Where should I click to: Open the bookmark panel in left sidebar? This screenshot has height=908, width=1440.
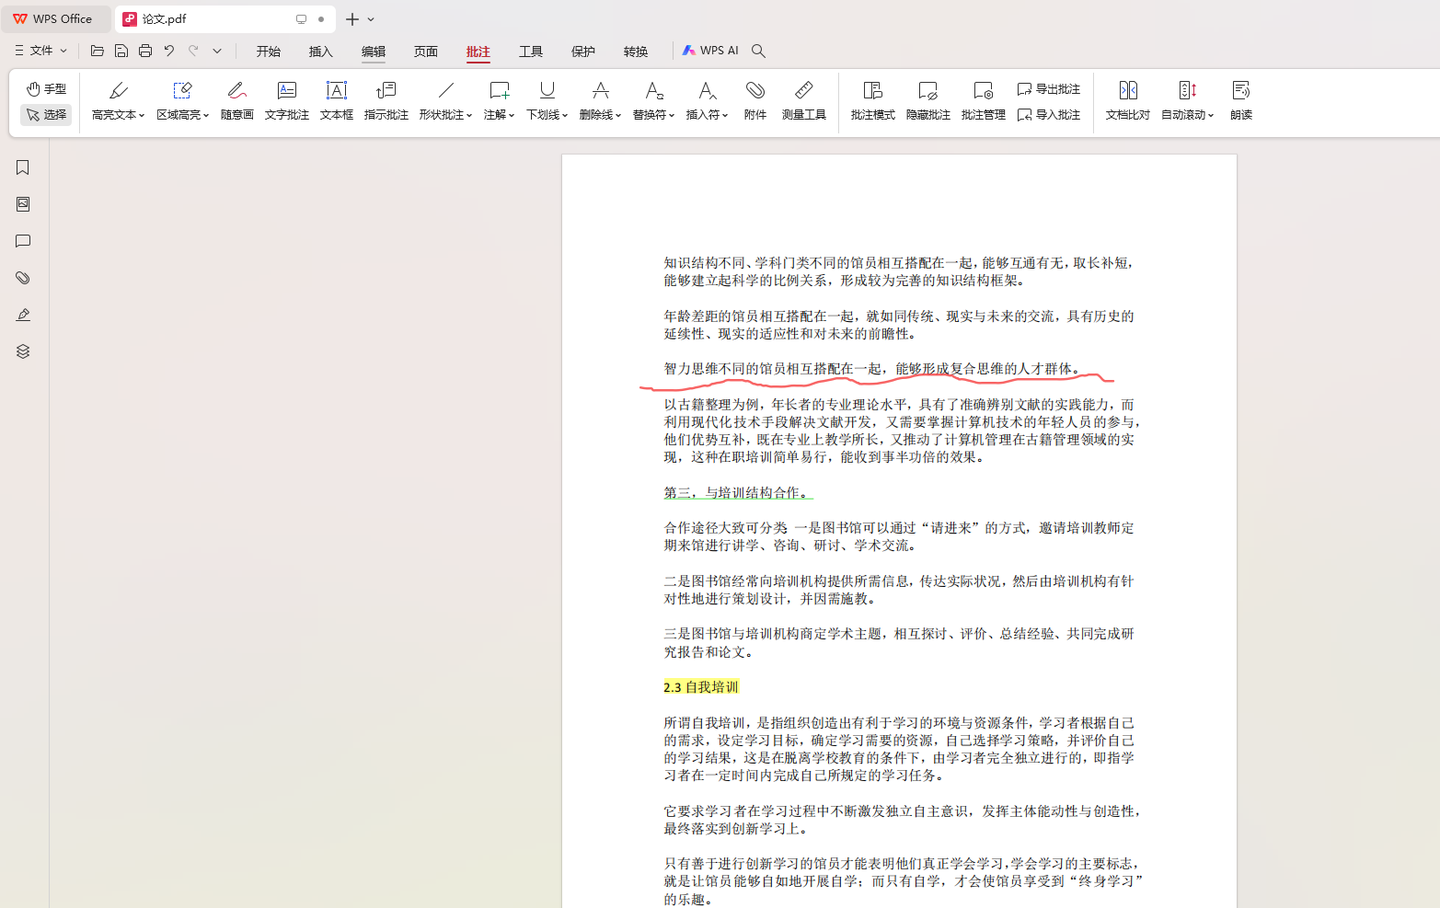23,168
